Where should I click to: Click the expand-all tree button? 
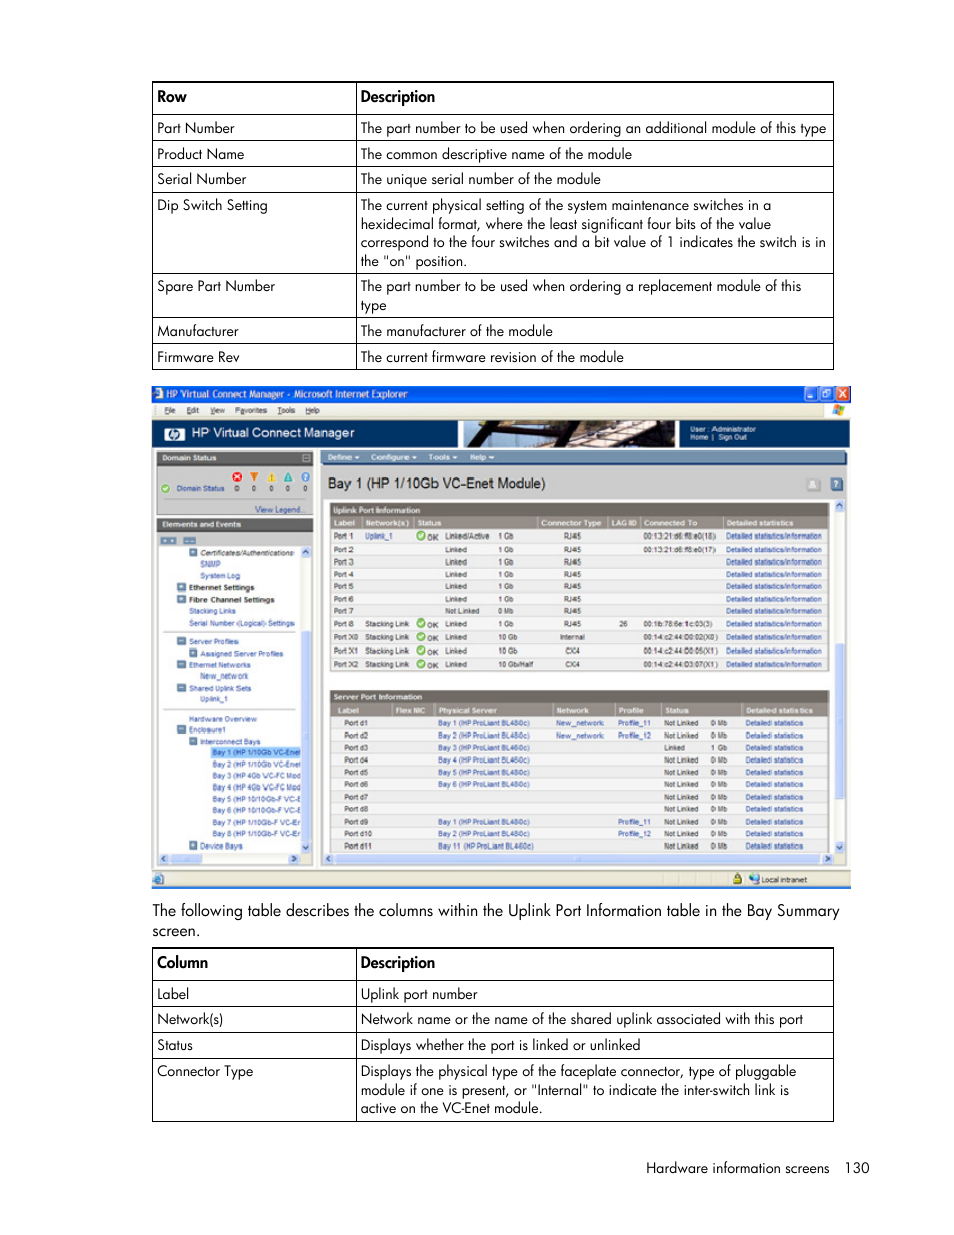(168, 540)
